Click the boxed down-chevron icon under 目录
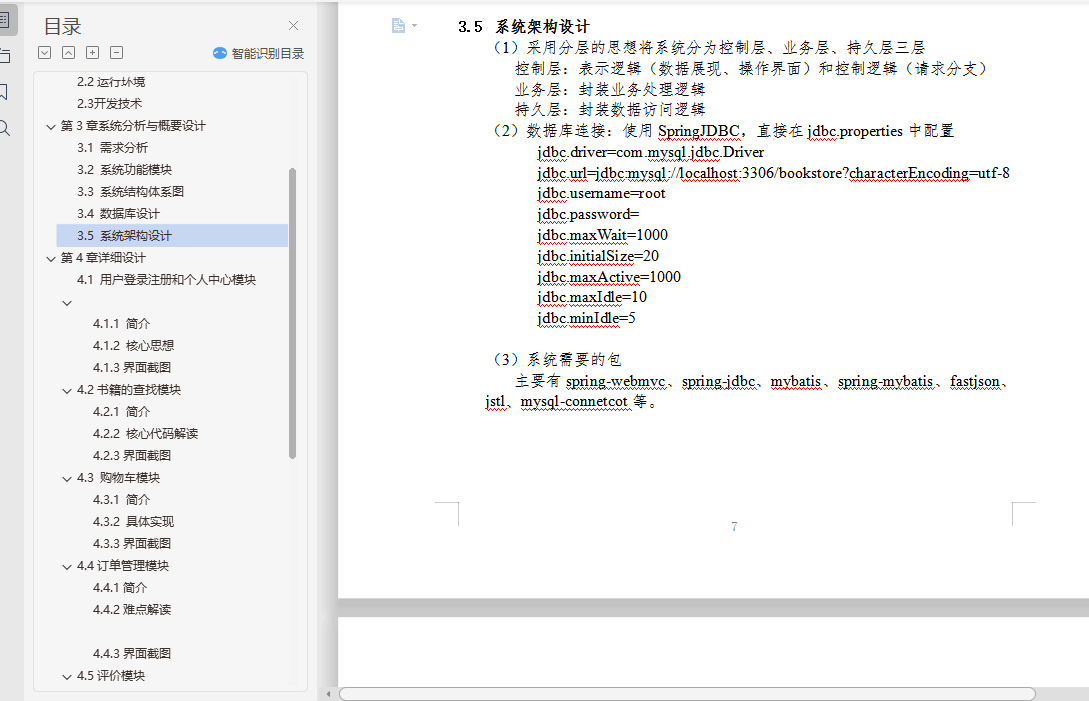The width and height of the screenshot is (1089, 701). click(44, 53)
